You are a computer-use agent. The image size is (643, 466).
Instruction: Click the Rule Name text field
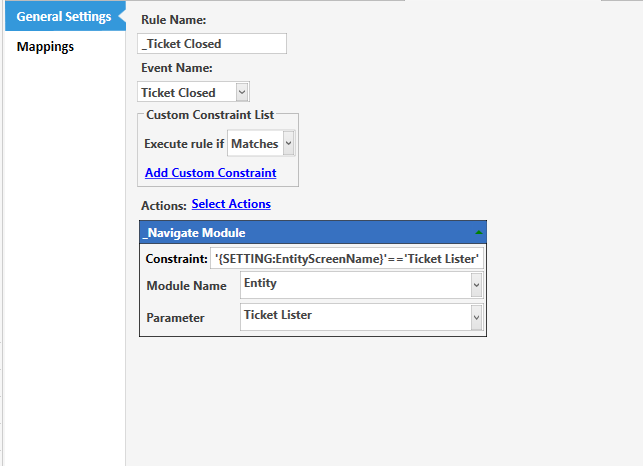pyautogui.click(x=212, y=43)
